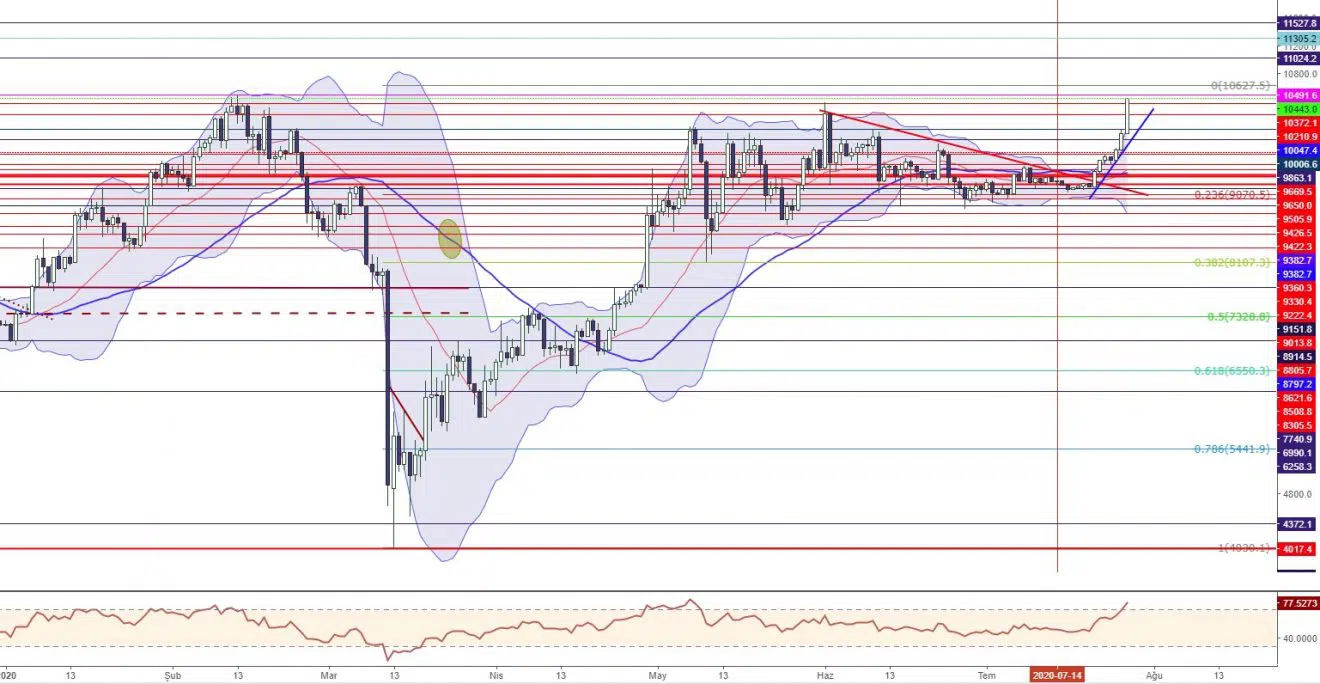Select the 77.5273 RSI value label
This screenshot has width=1320, height=684.
(1298, 604)
